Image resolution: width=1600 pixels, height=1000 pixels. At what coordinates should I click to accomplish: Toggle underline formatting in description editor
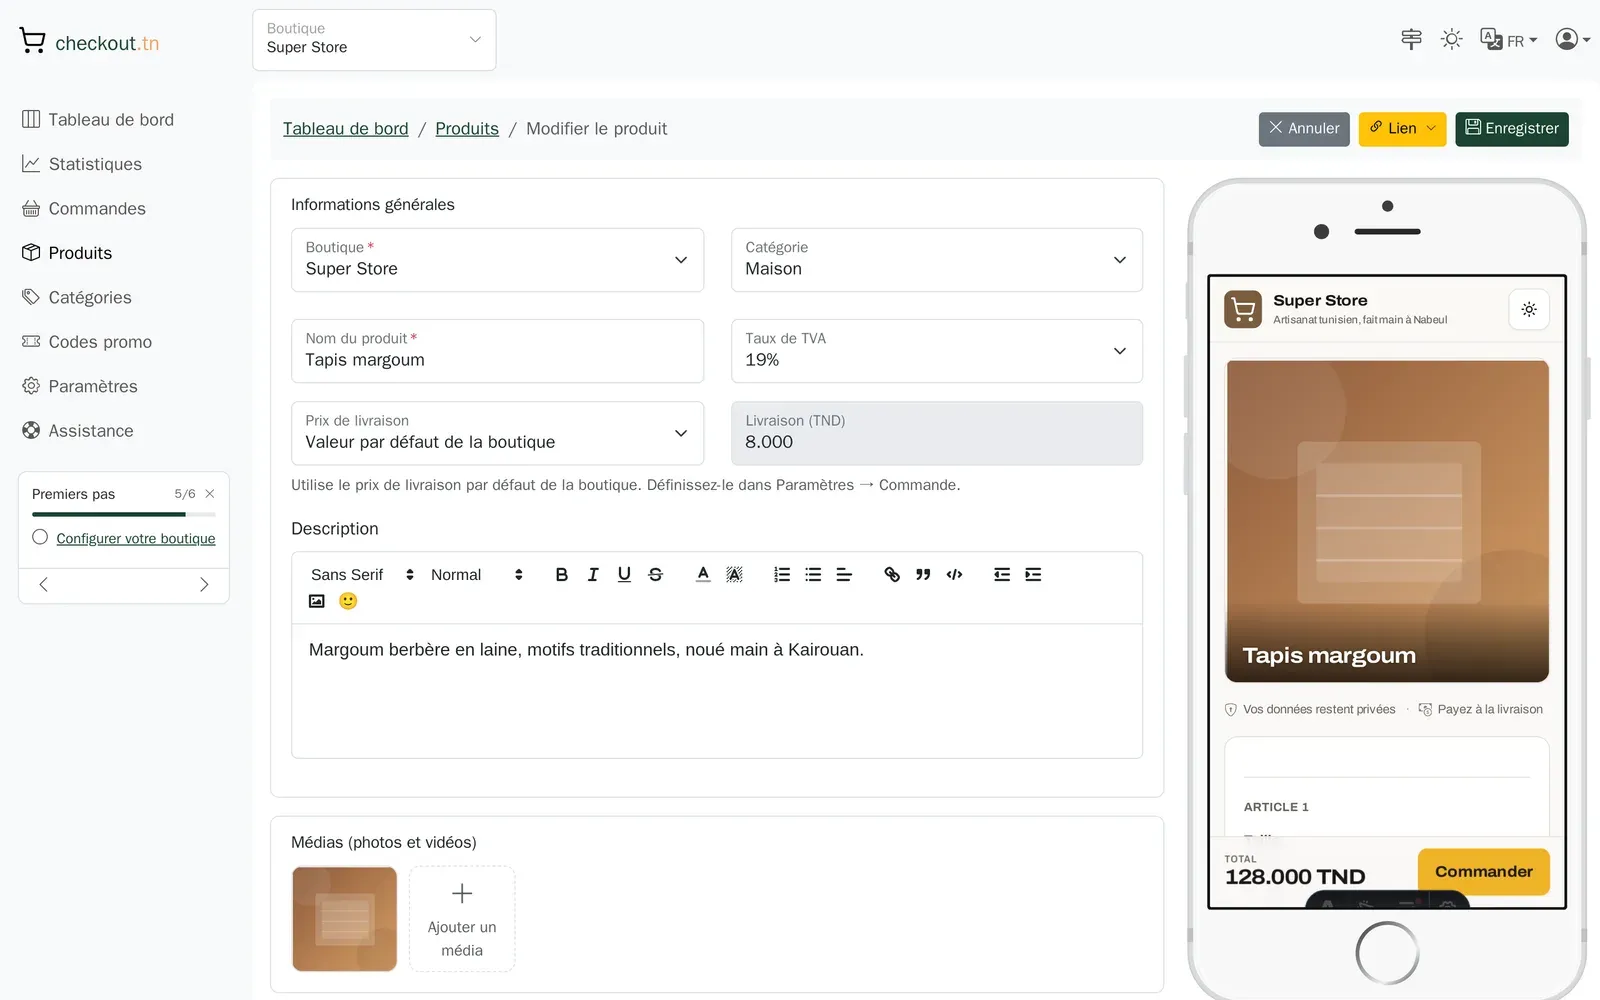(x=624, y=575)
